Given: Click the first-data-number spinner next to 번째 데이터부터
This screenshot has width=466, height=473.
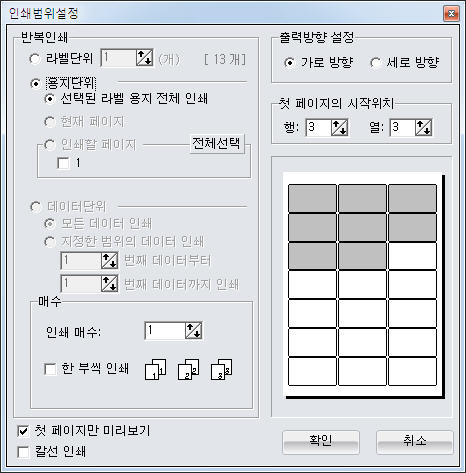Looking at the screenshot, I should tap(109, 260).
